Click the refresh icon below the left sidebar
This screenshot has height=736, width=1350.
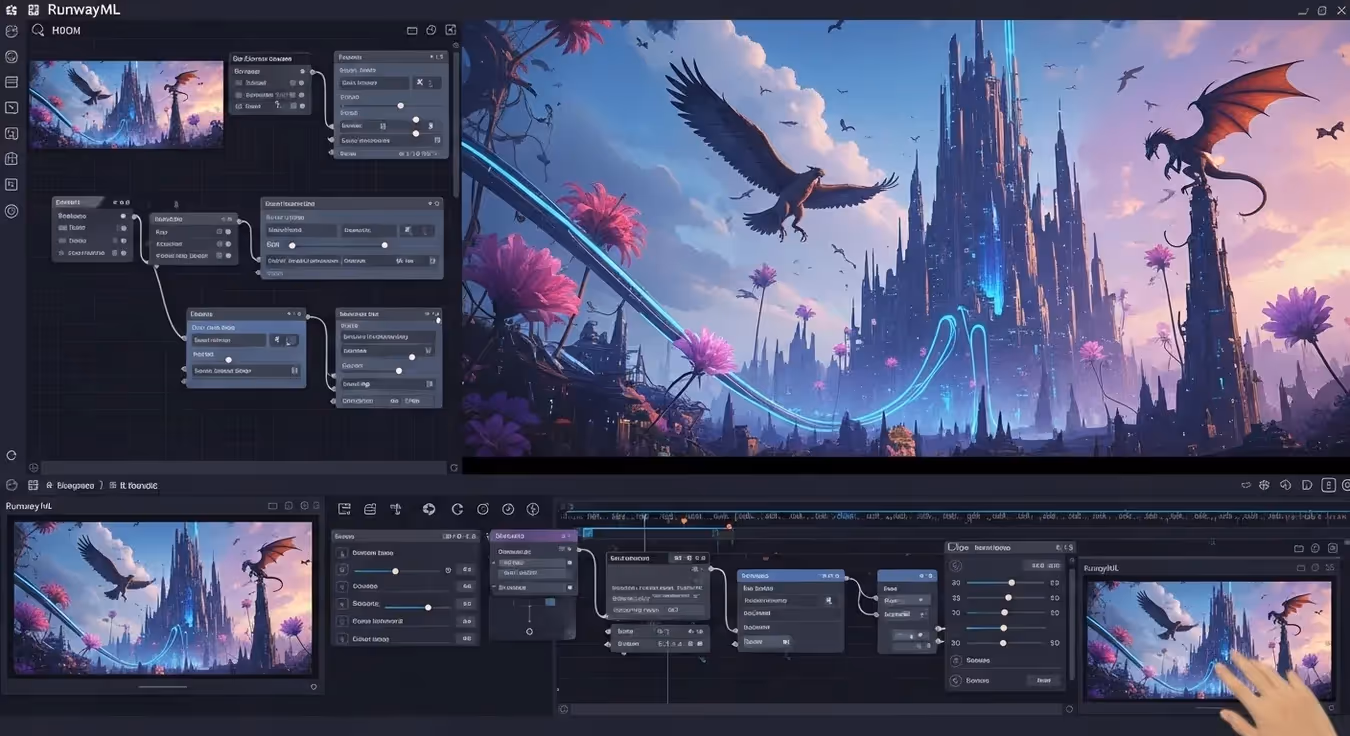tap(11, 455)
